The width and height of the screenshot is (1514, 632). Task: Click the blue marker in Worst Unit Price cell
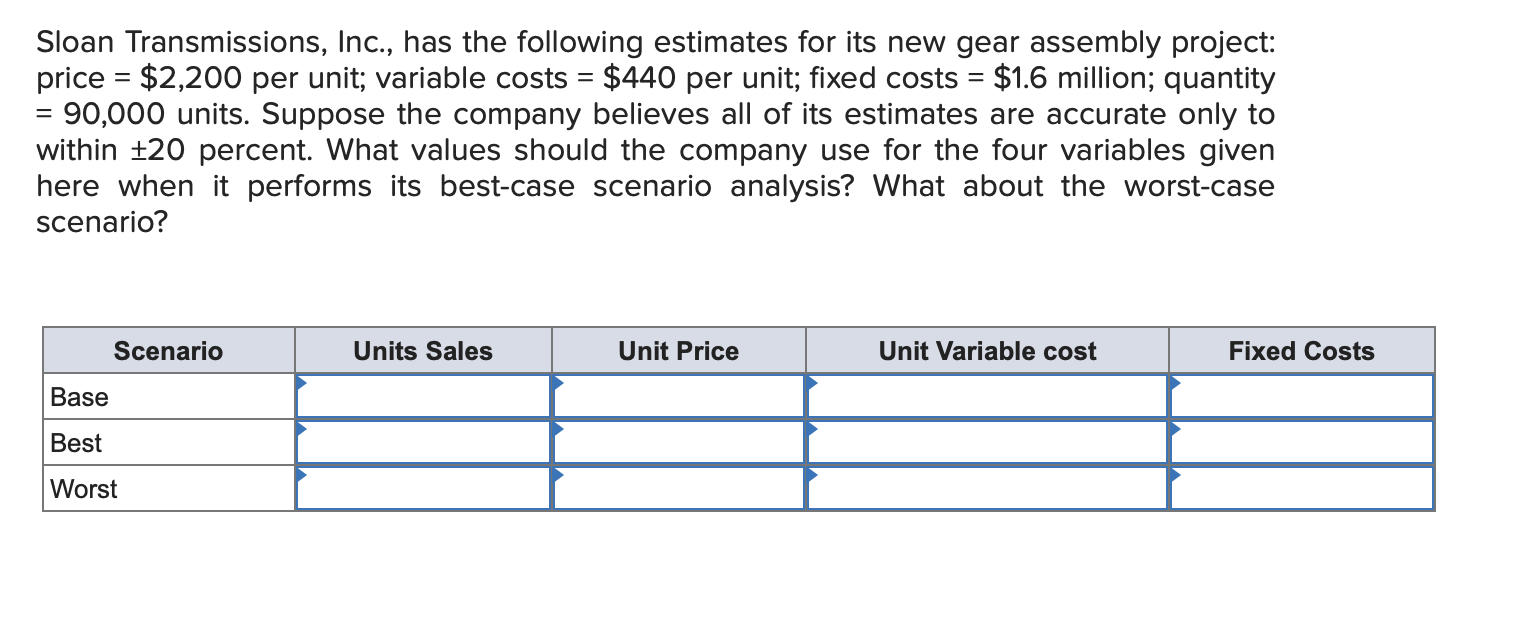click(x=558, y=477)
